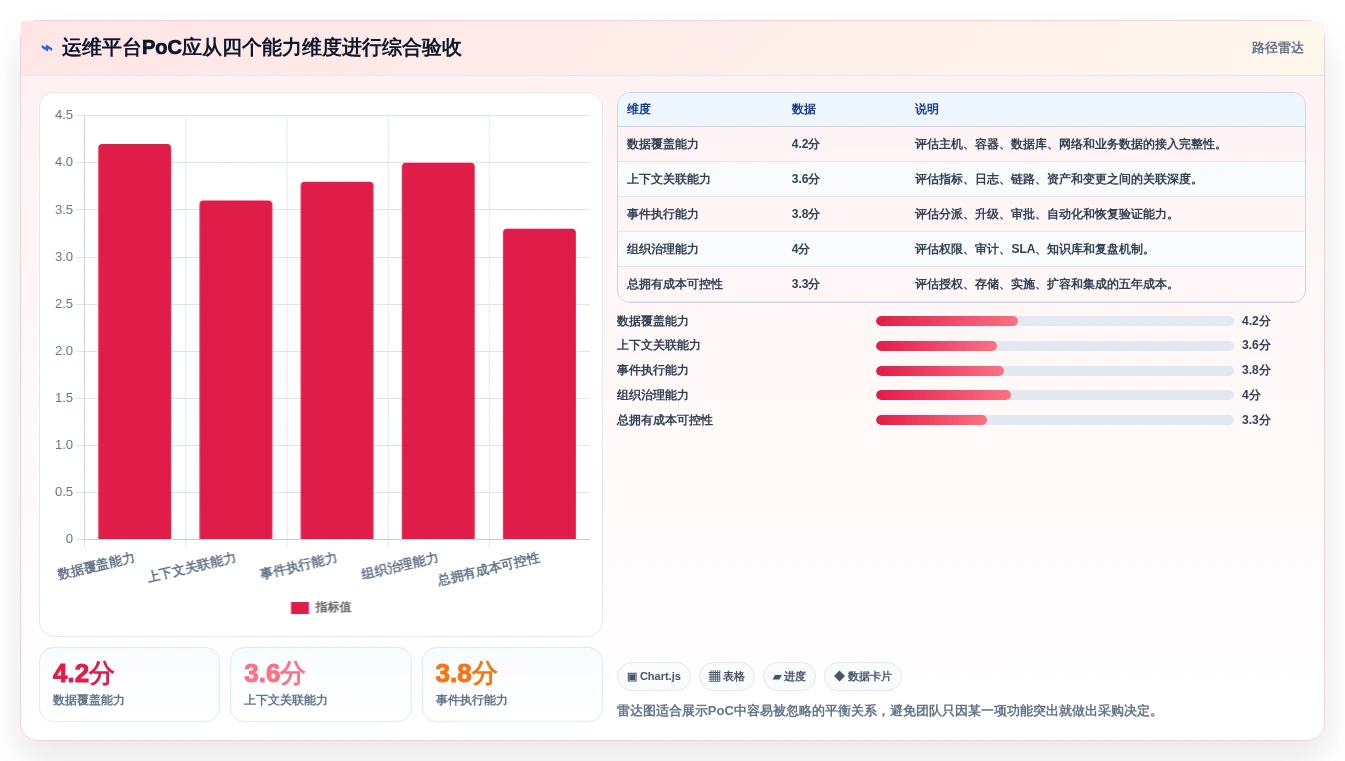
Task: Click the blue lightning icon beside the title
Action: coord(47,48)
